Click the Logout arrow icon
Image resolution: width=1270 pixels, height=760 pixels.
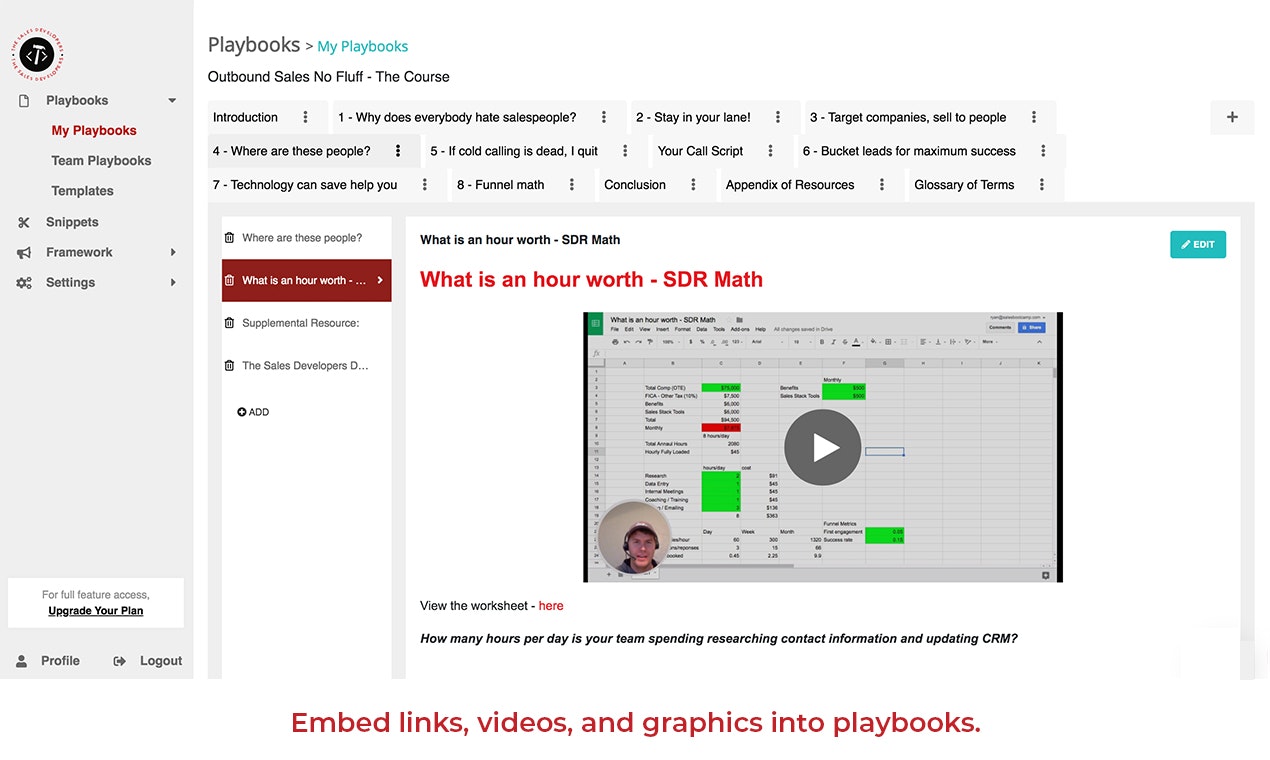120,661
